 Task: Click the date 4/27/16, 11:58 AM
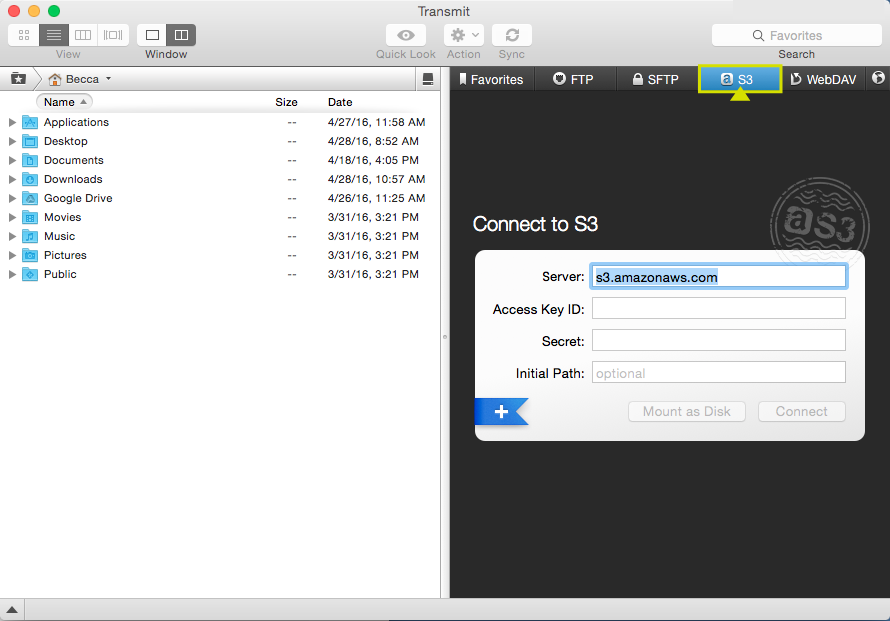coord(376,122)
